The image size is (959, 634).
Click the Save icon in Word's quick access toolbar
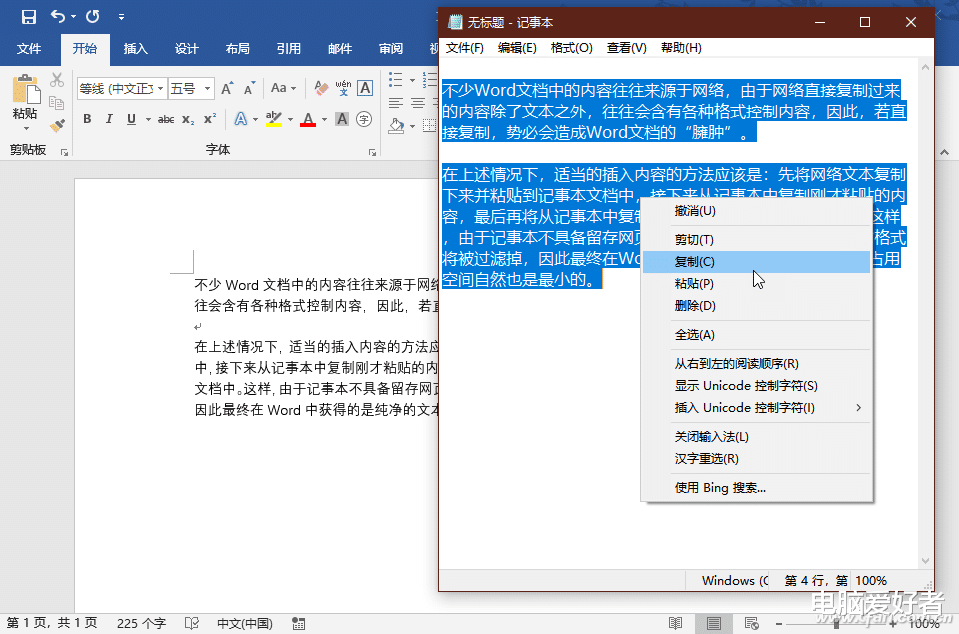click(x=28, y=17)
